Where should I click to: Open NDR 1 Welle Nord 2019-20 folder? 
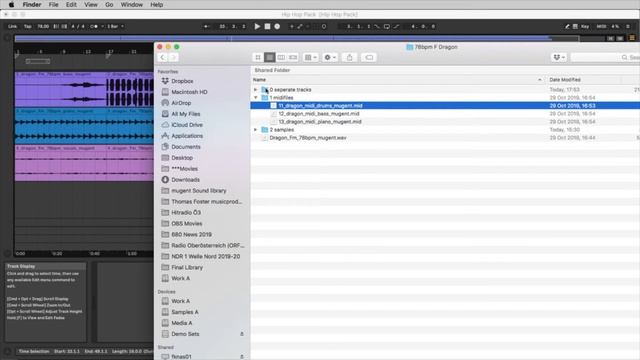tap(205, 256)
